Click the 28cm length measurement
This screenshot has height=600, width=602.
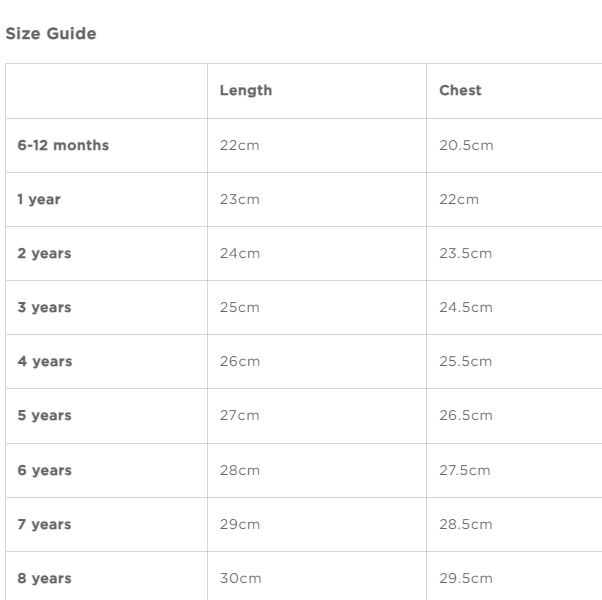tap(240, 470)
